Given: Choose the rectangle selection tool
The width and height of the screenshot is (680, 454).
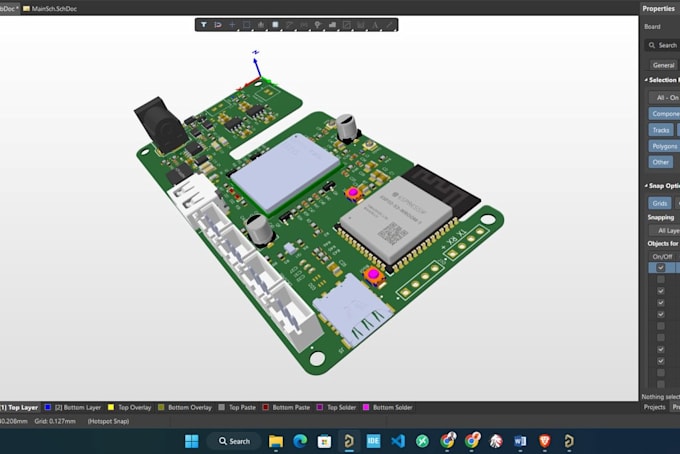Looking at the screenshot, I should [246, 25].
